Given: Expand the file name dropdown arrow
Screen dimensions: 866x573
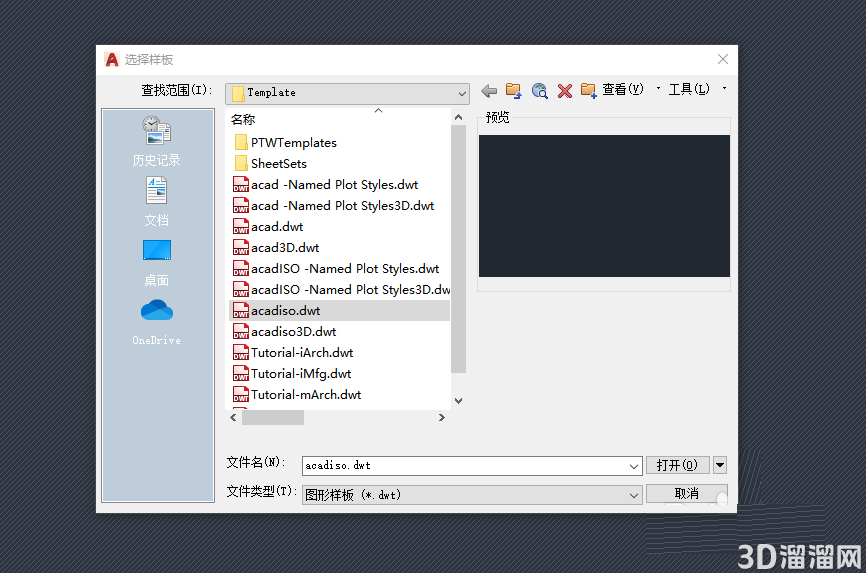Looking at the screenshot, I should 634,466.
